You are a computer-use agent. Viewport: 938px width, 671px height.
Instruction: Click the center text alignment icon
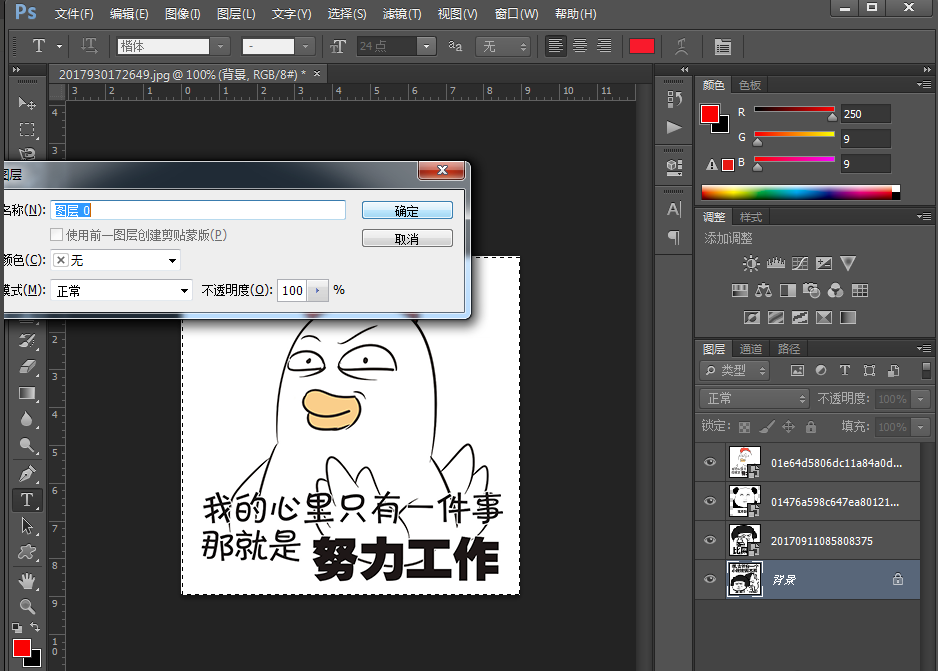coord(578,46)
